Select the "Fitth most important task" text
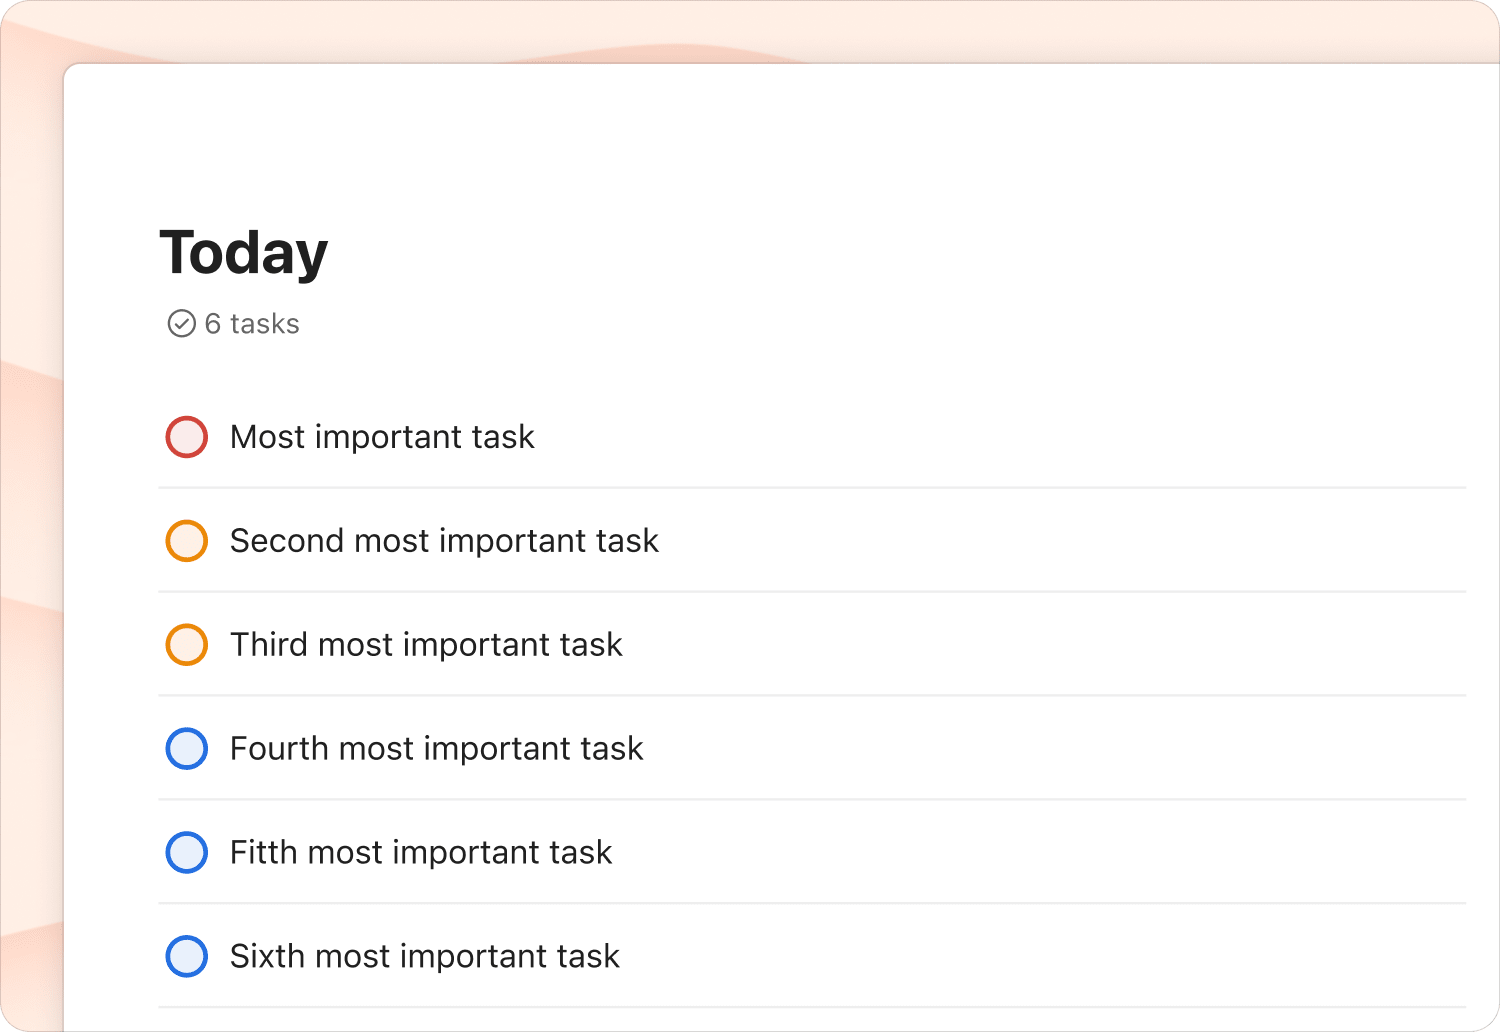1500x1032 pixels. [421, 853]
